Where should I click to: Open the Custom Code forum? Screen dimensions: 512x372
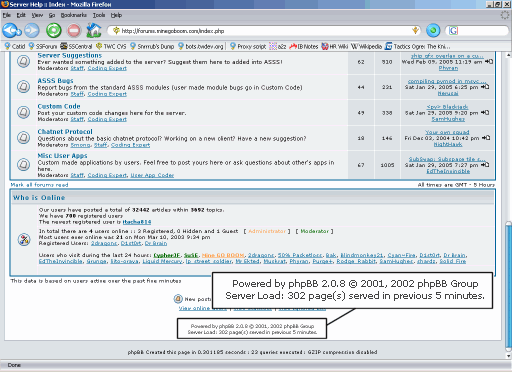[x=59, y=106]
